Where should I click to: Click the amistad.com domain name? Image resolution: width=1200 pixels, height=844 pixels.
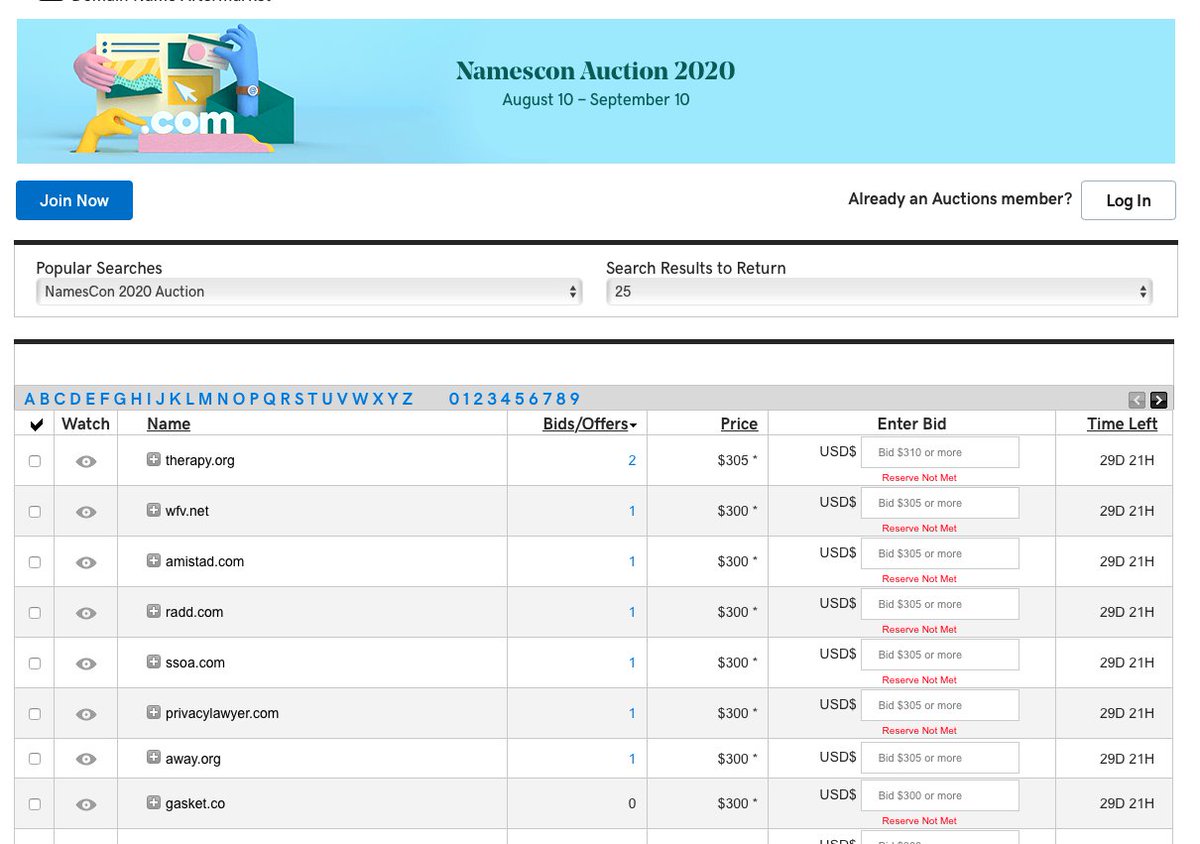coord(205,562)
